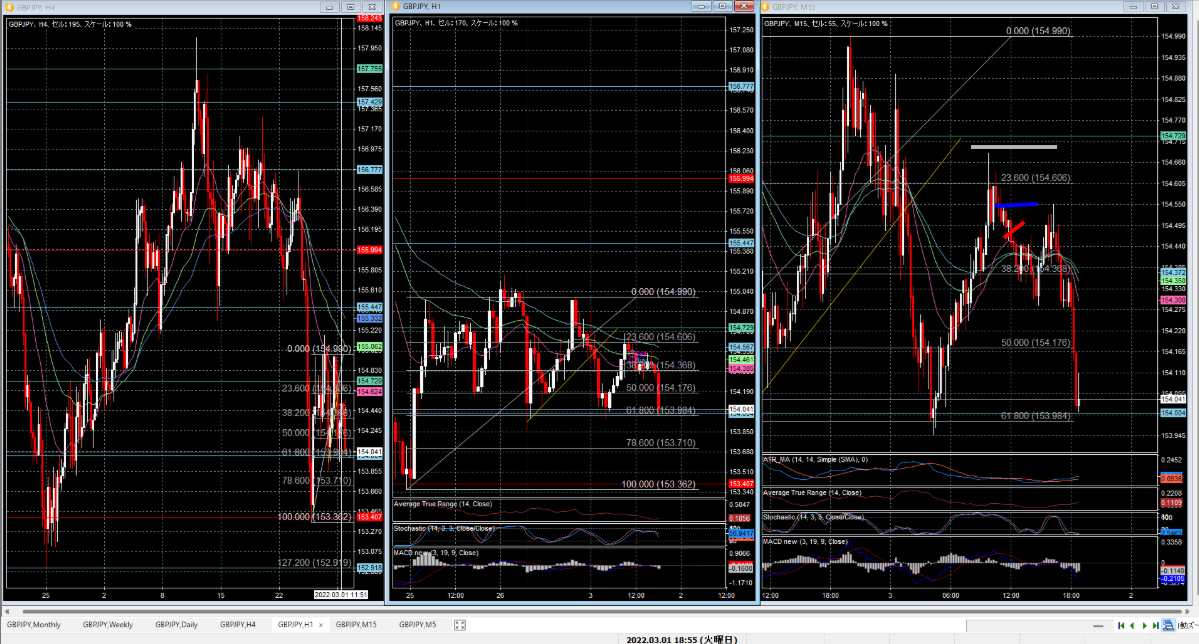Click the 0.000 (154.990) Fibonacci label on M15 chart
1199x644 pixels.
coord(1038,31)
